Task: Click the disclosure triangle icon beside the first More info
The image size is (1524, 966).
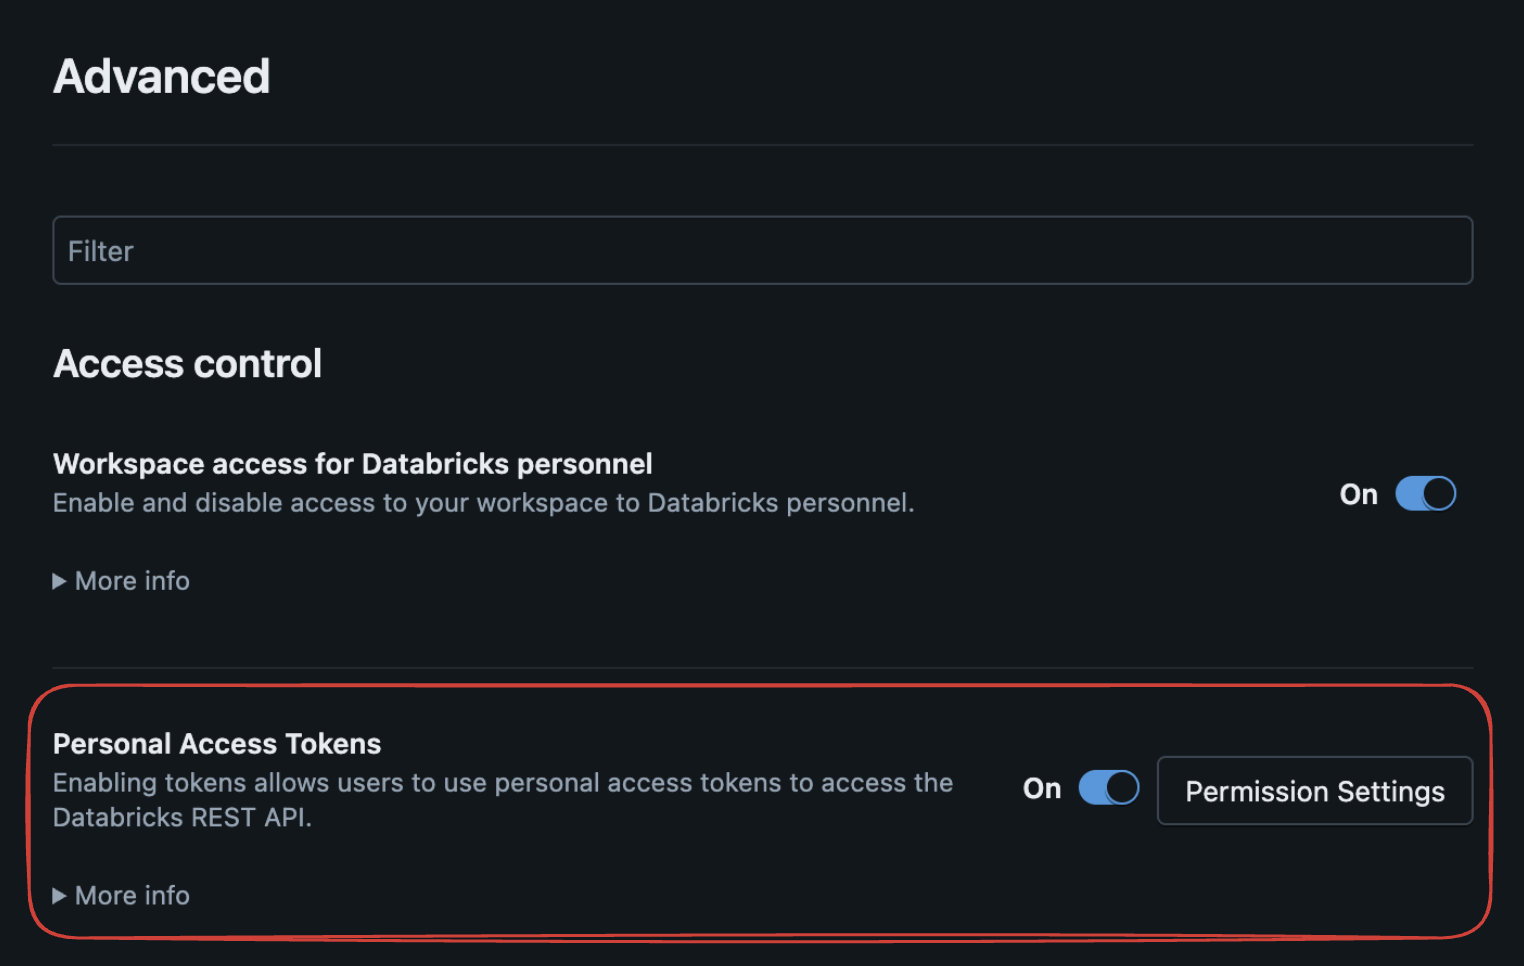Action: tap(60, 581)
